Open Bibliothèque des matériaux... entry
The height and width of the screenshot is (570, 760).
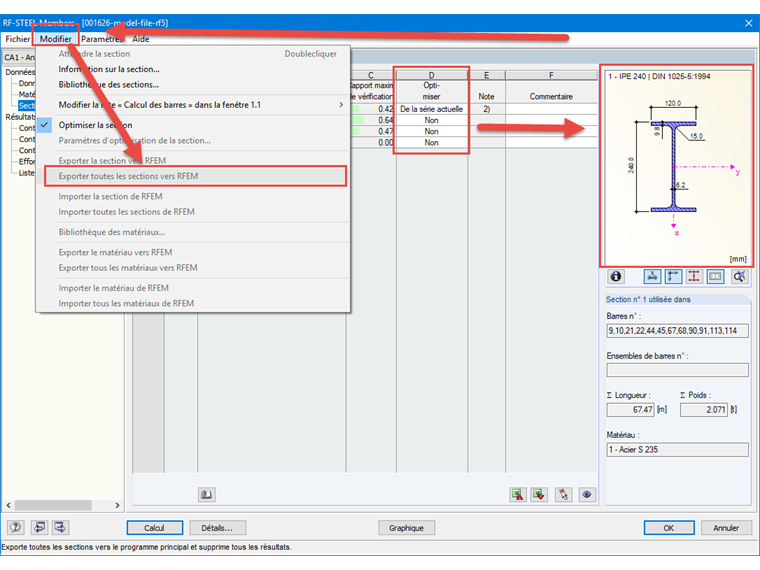[x=112, y=232]
